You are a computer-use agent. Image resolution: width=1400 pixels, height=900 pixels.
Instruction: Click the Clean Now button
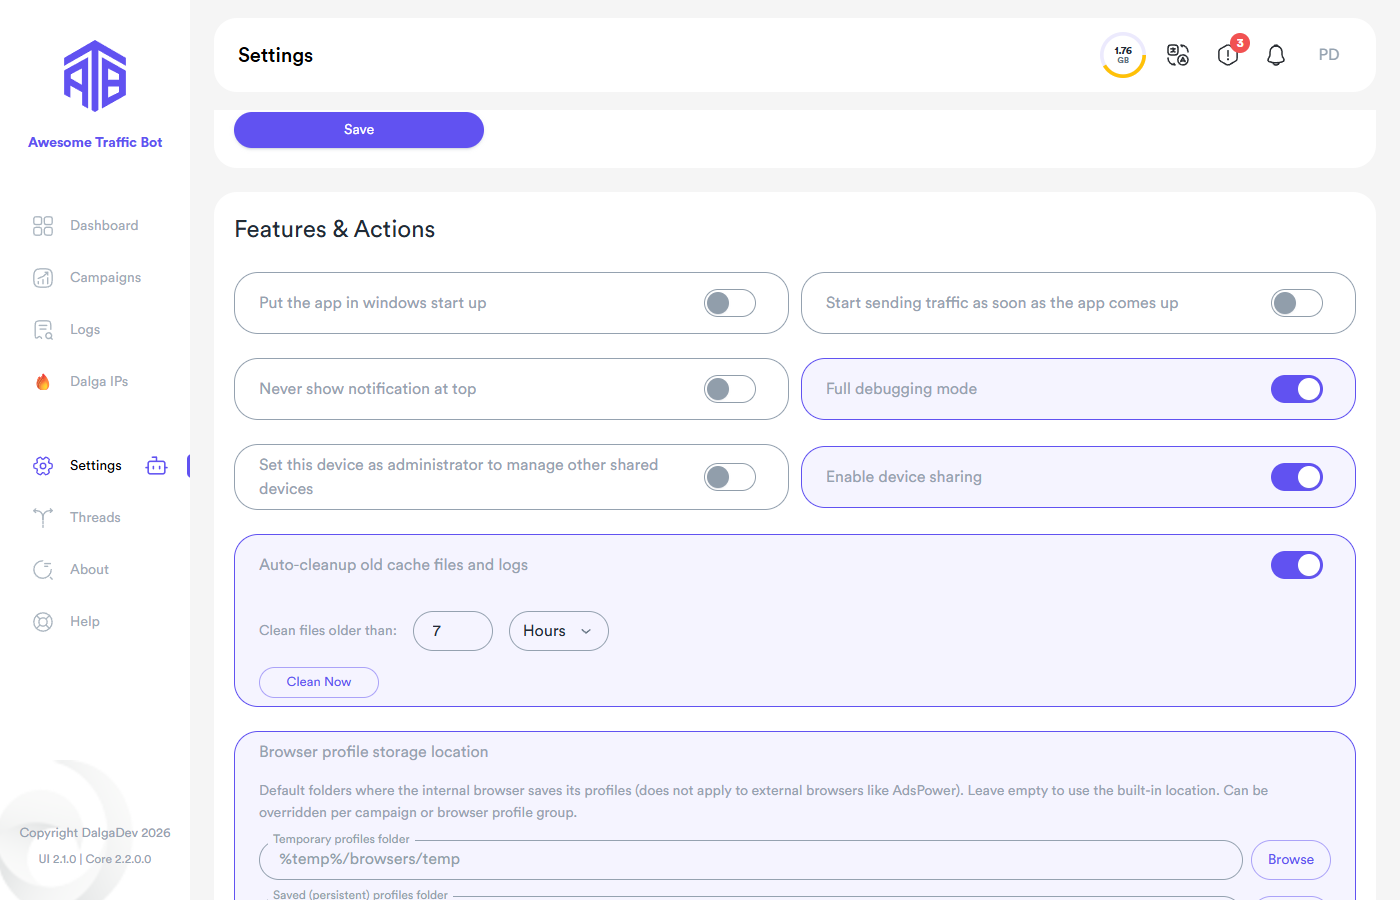click(x=319, y=682)
